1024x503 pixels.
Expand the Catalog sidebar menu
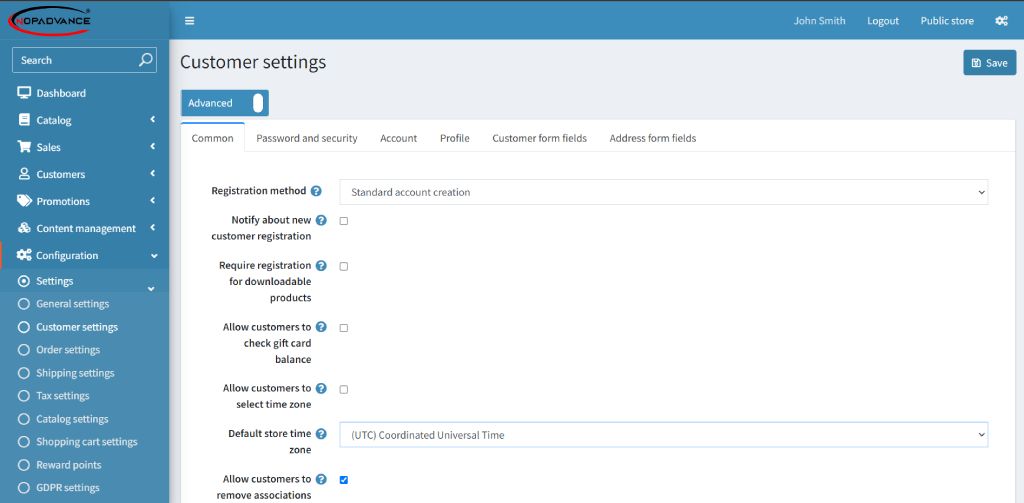point(85,120)
